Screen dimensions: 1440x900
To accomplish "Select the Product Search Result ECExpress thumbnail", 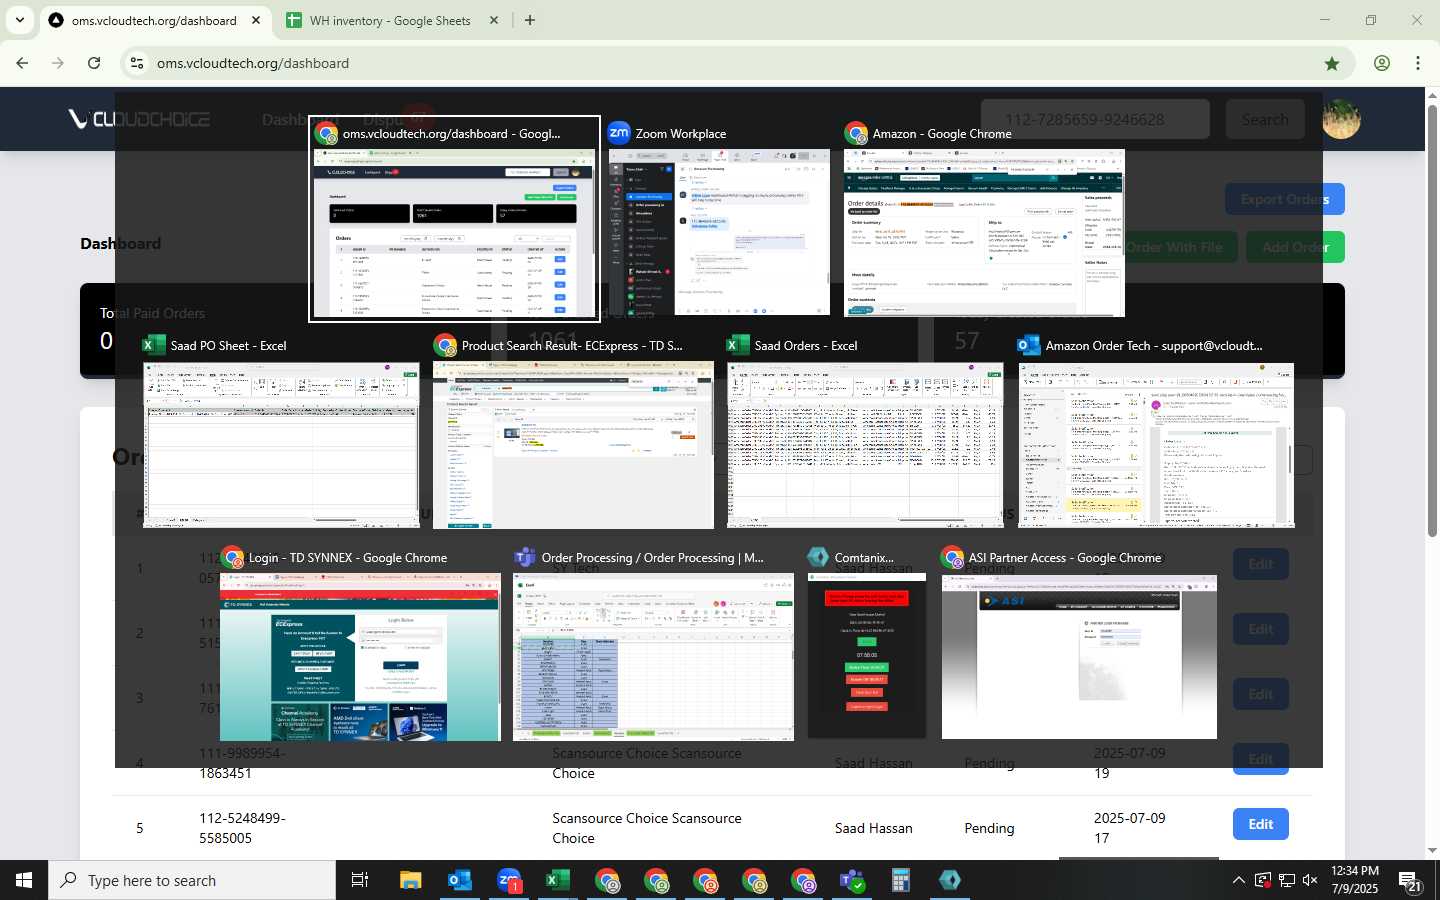I will (x=573, y=445).
